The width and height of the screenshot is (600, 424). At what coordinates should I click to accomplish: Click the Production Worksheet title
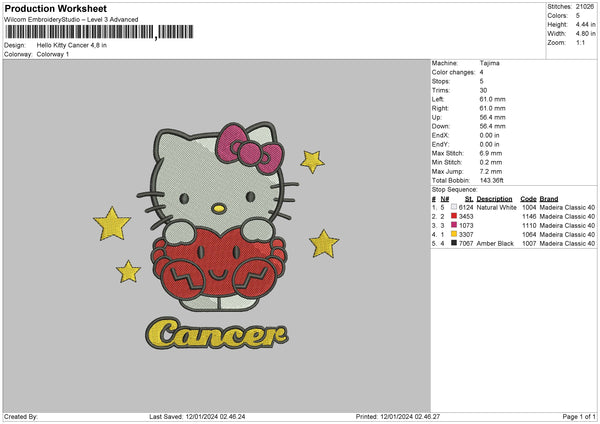55,9
